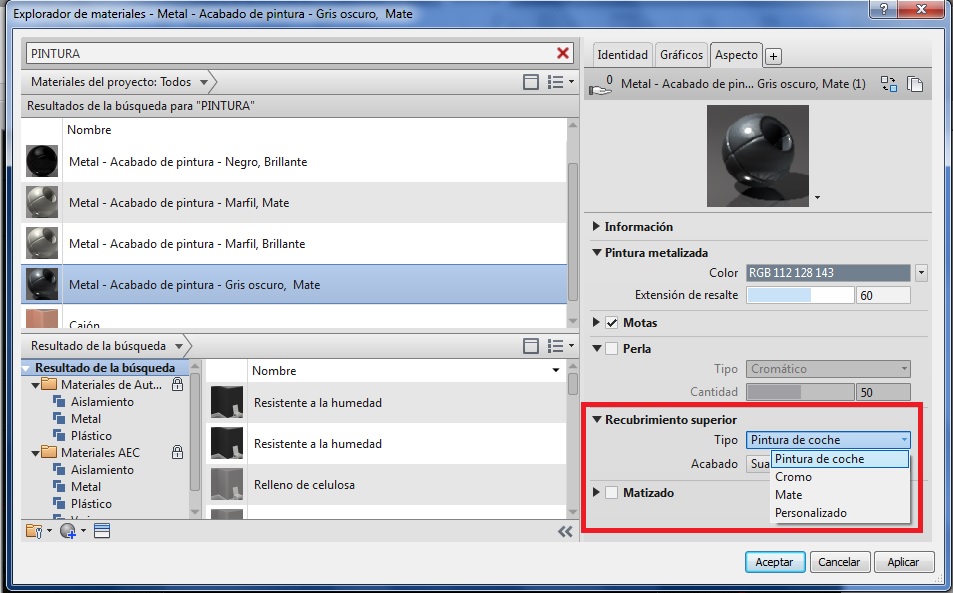Screen dimensions: 953x593
Task: Click the create new material sphere icon
Action: (x=68, y=531)
